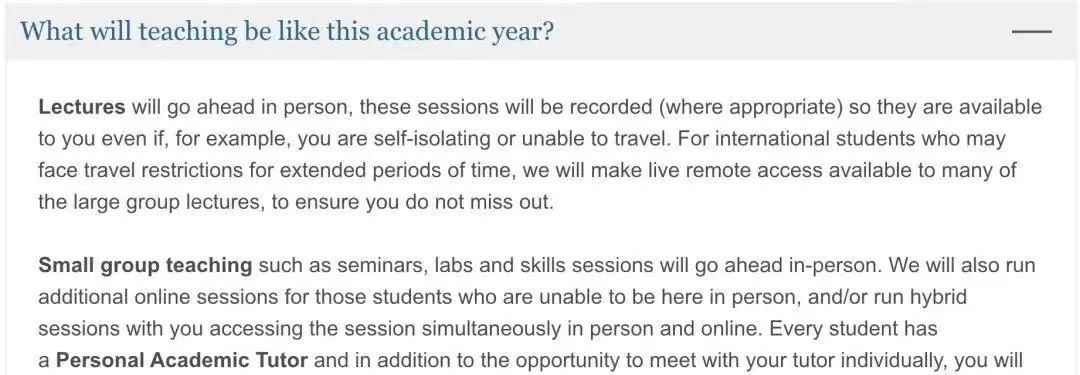The image size is (1080, 375).
Task: Click the bold 'Personal Academic Tutor' text
Action: click(x=182, y=361)
